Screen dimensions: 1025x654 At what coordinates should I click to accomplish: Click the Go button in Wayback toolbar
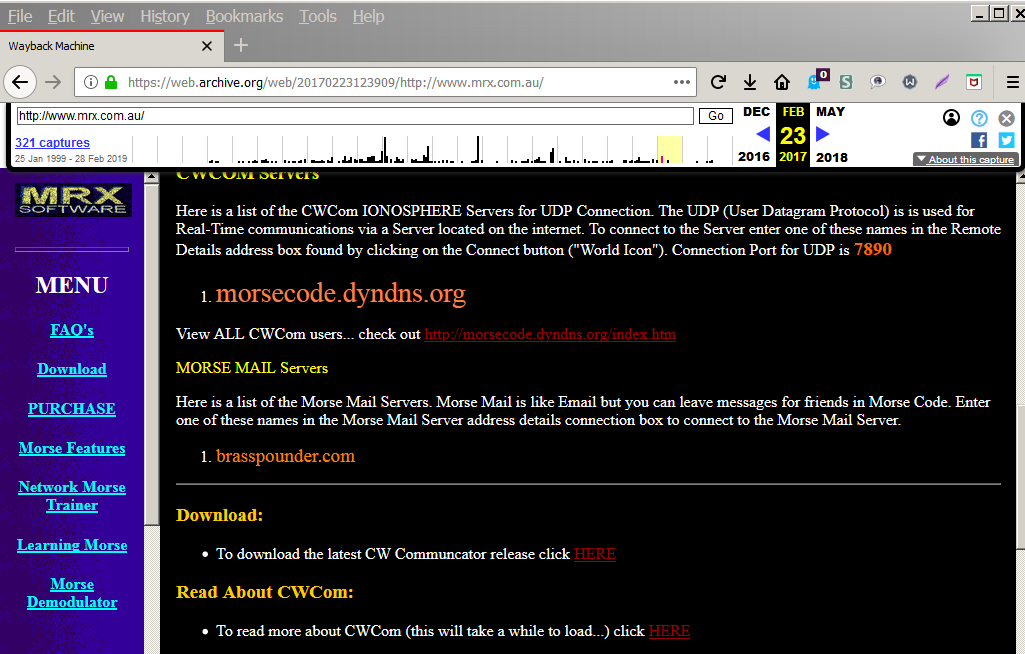coord(716,116)
